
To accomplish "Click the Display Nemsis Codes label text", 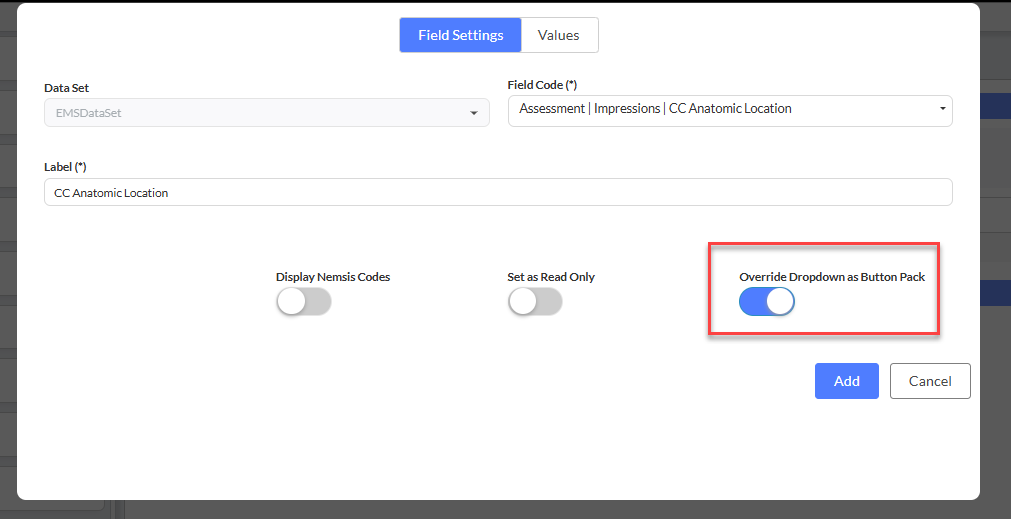I will coord(333,277).
